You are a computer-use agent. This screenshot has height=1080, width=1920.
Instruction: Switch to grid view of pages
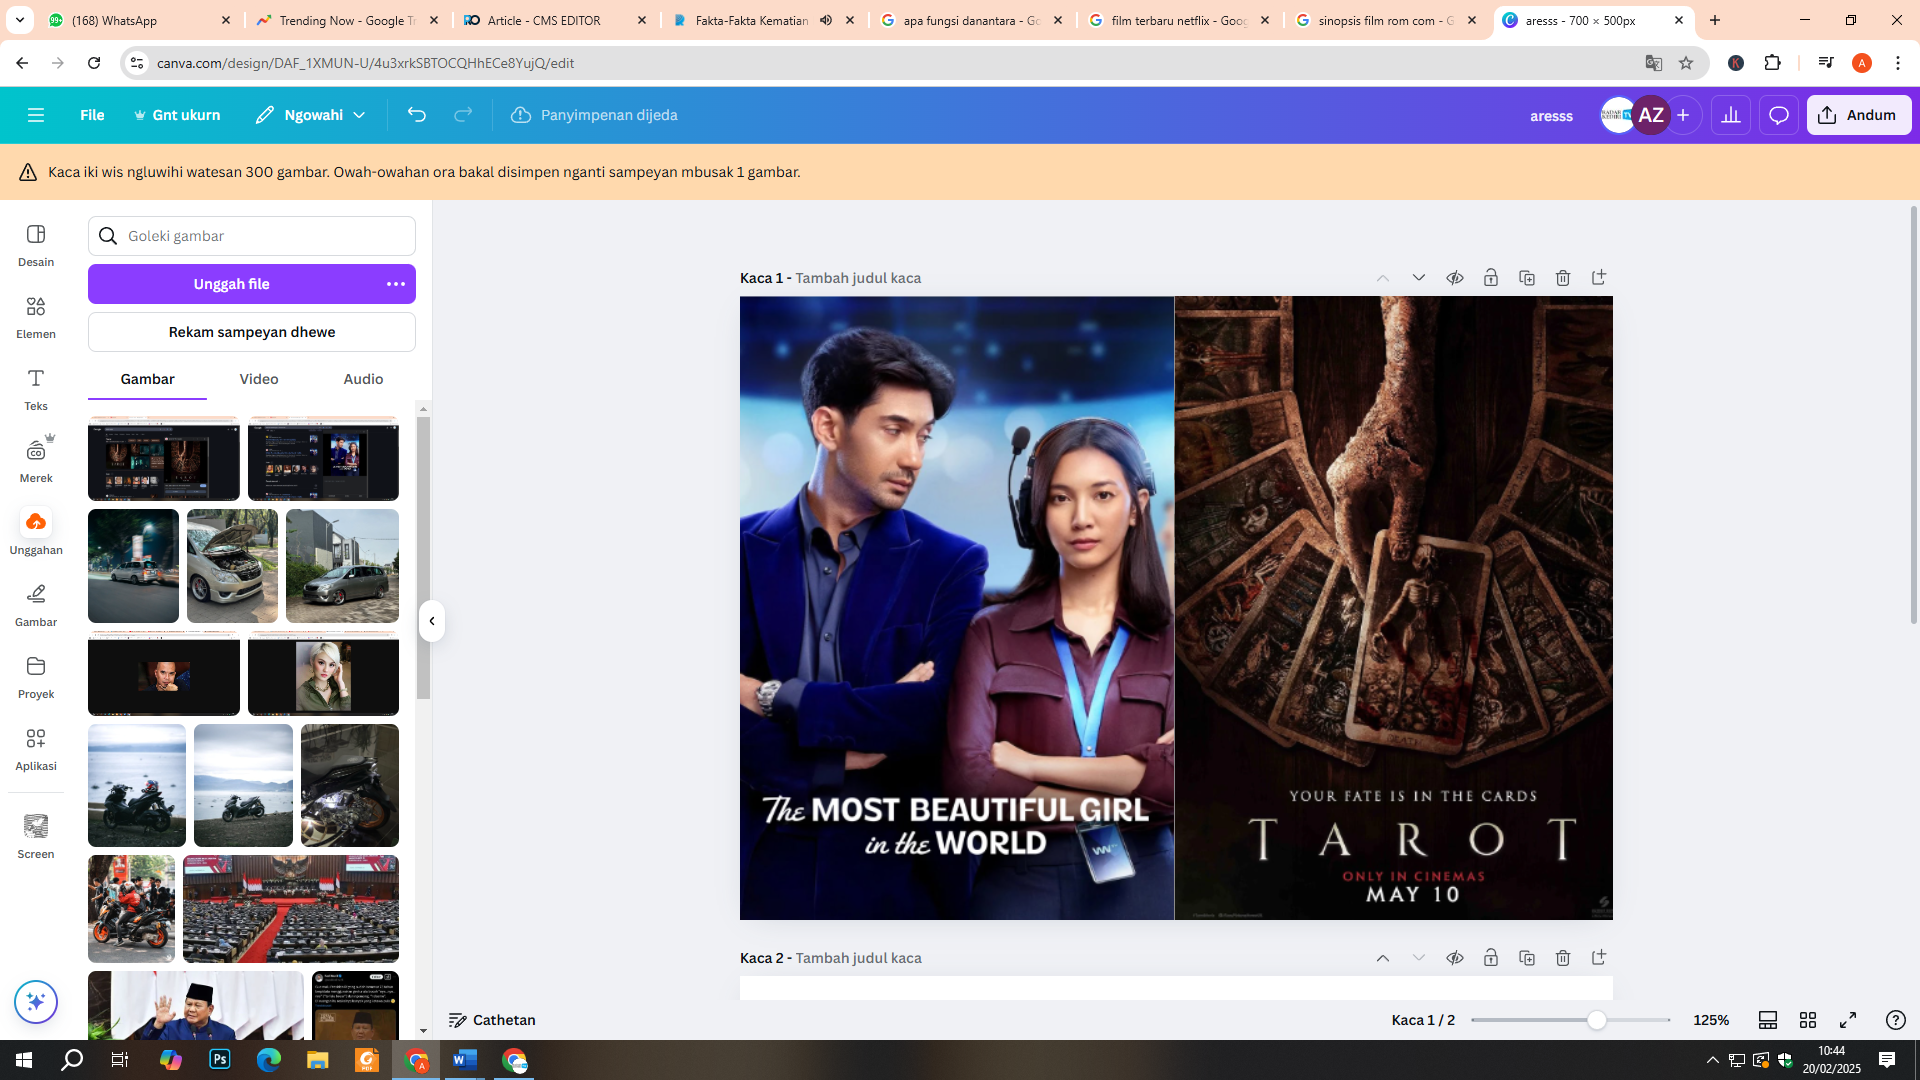1808,1020
